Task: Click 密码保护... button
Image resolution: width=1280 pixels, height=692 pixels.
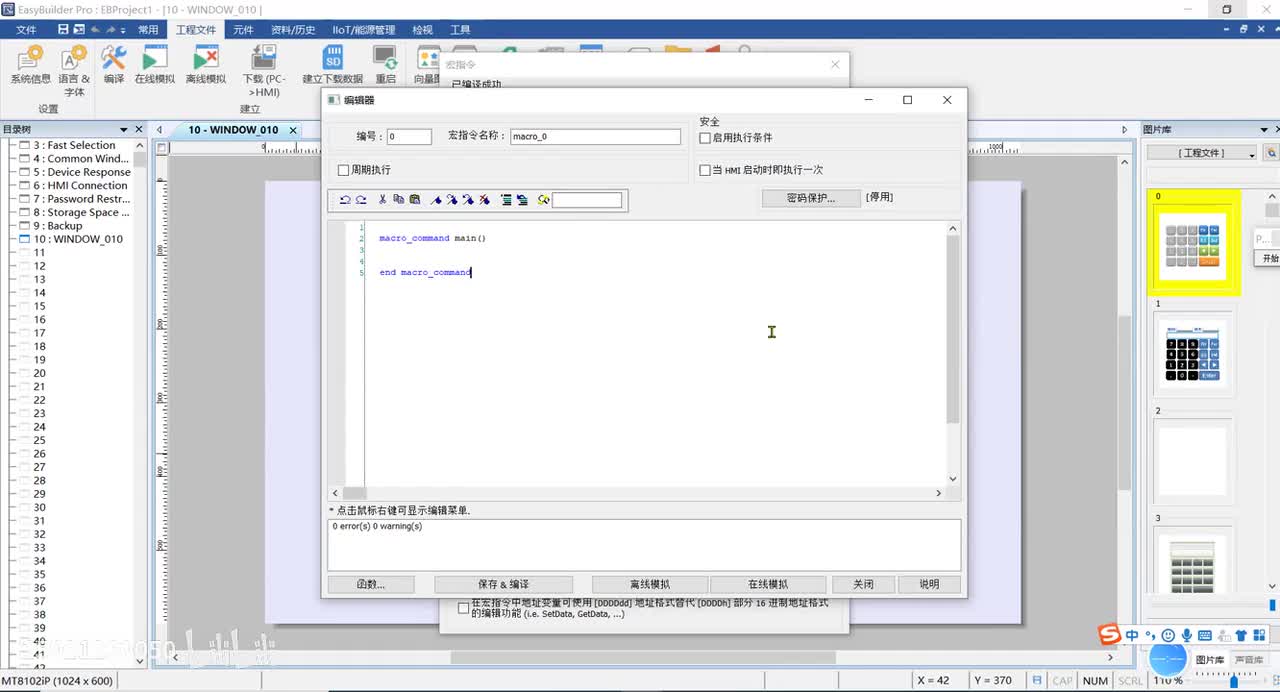Action: pyautogui.click(x=810, y=198)
